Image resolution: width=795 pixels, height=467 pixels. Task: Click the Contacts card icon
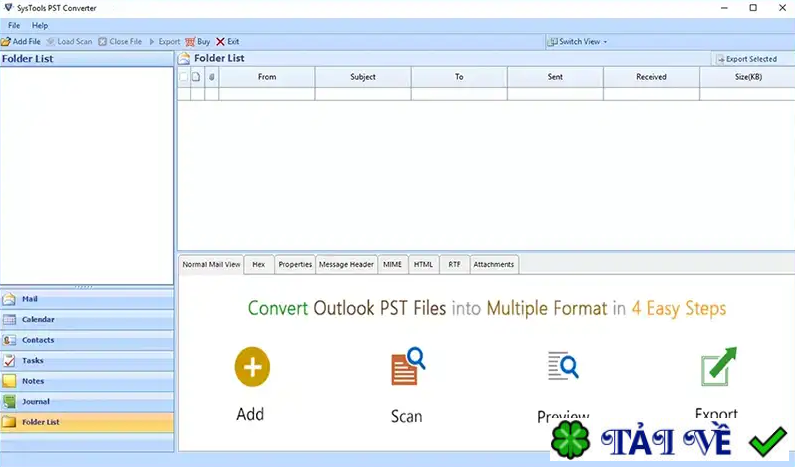(x=9, y=340)
